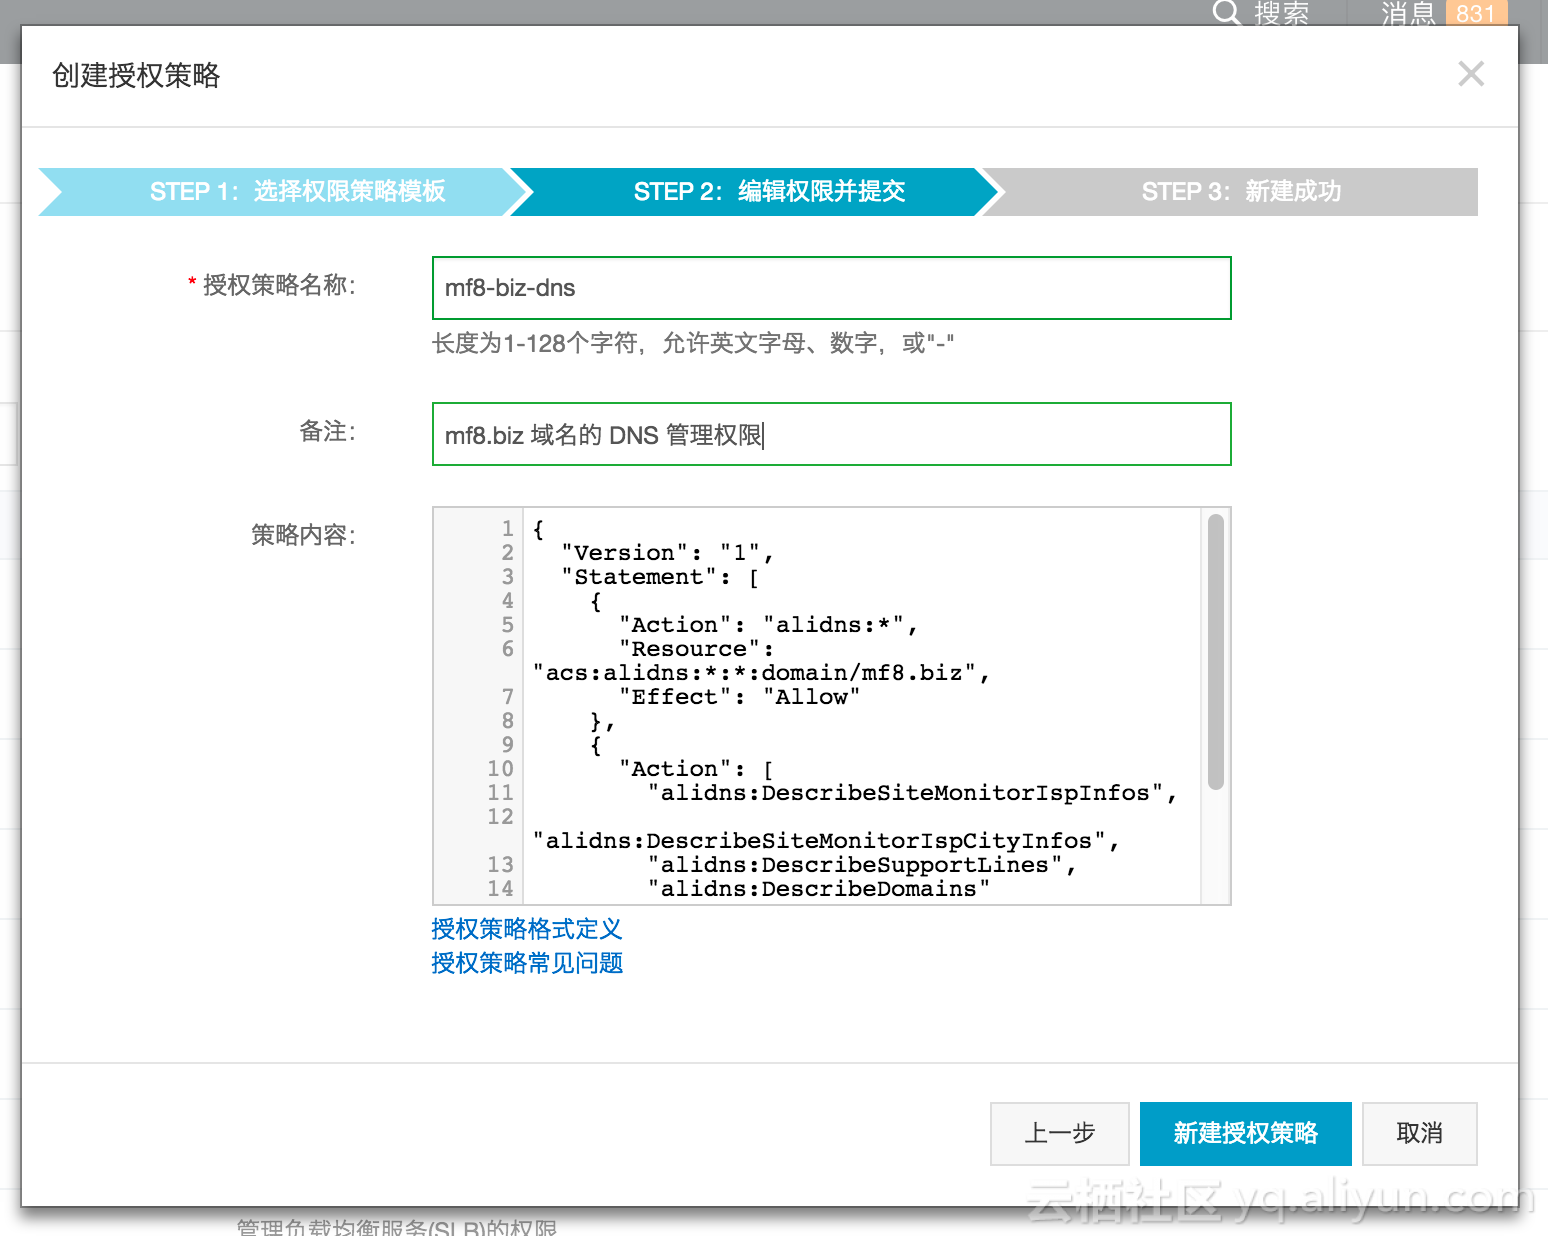Click the 上一步 button
Viewport: 1548px width, 1236px height.
pyautogui.click(x=1060, y=1134)
